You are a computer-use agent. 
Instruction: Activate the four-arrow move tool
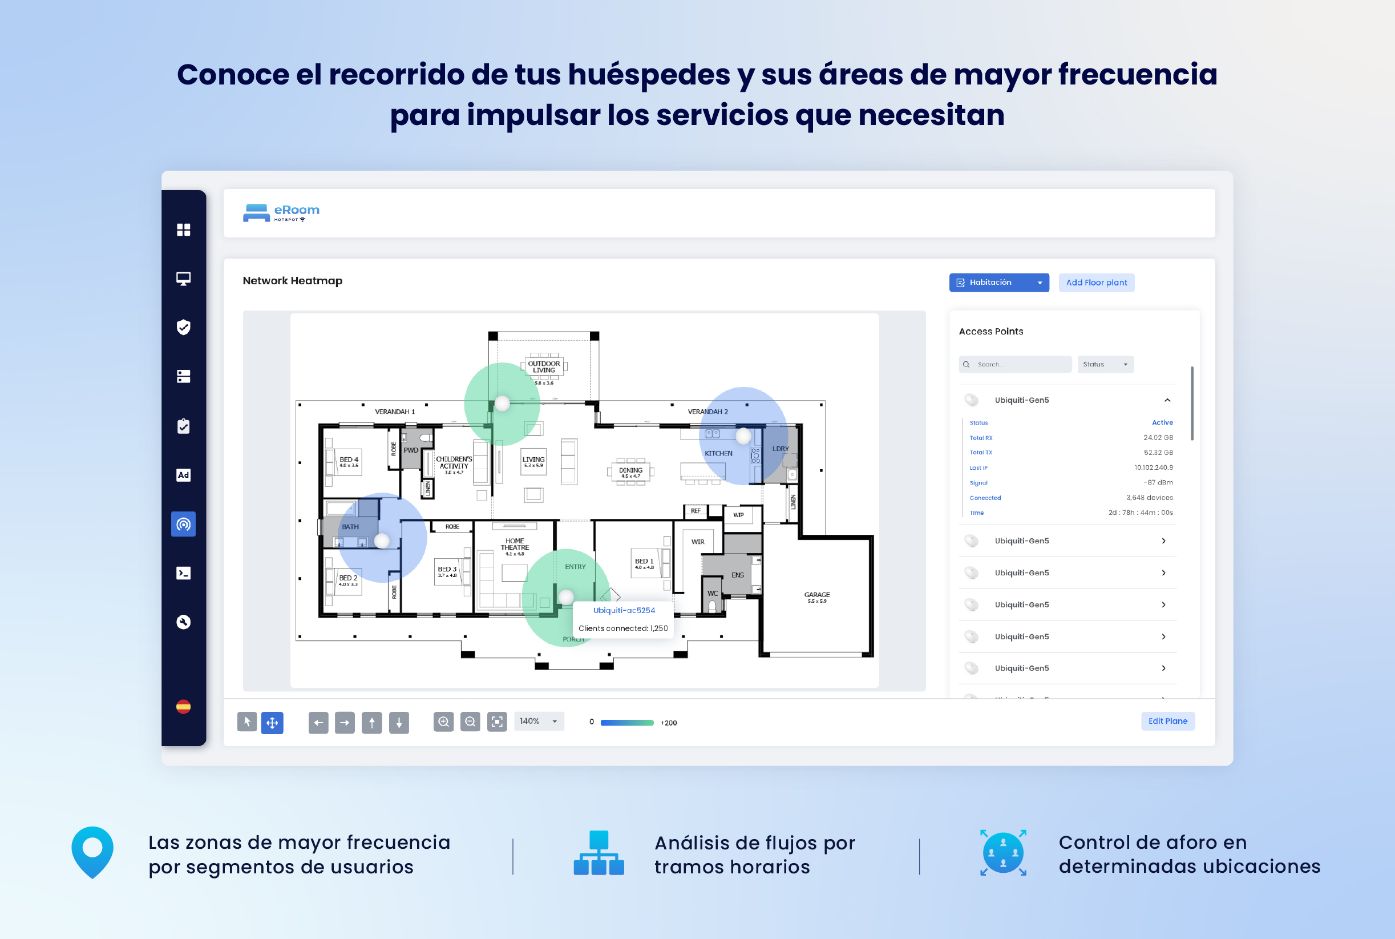pos(272,722)
